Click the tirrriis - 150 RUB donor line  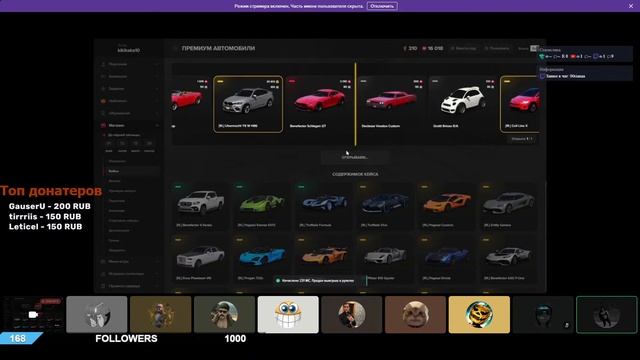(x=45, y=217)
